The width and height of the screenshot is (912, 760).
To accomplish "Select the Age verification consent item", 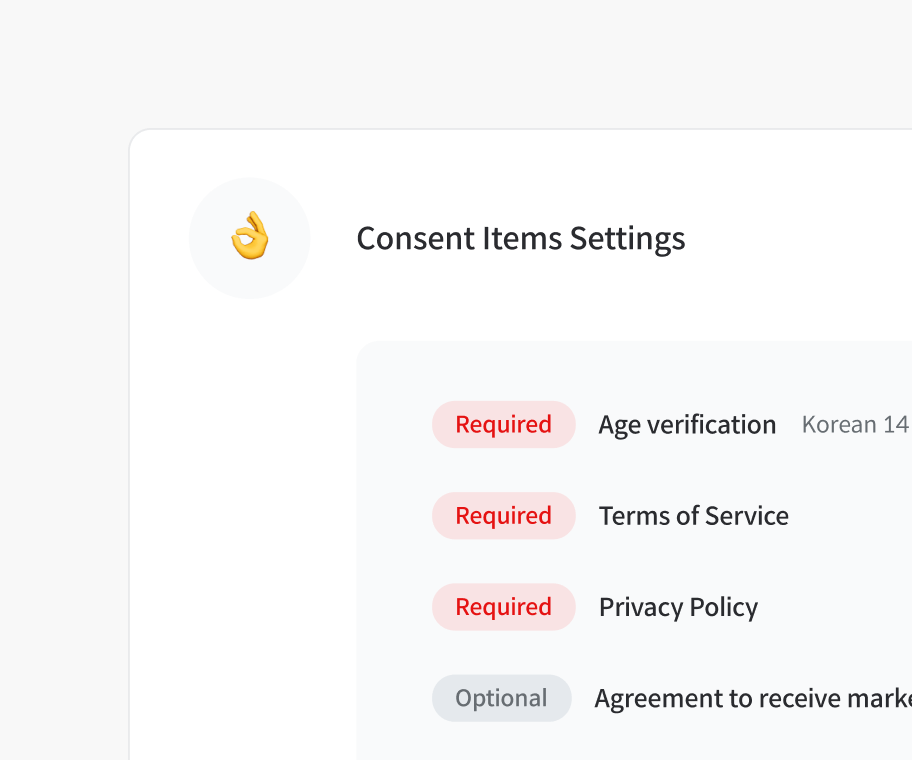I will pyautogui.click(x=687, y=425).
